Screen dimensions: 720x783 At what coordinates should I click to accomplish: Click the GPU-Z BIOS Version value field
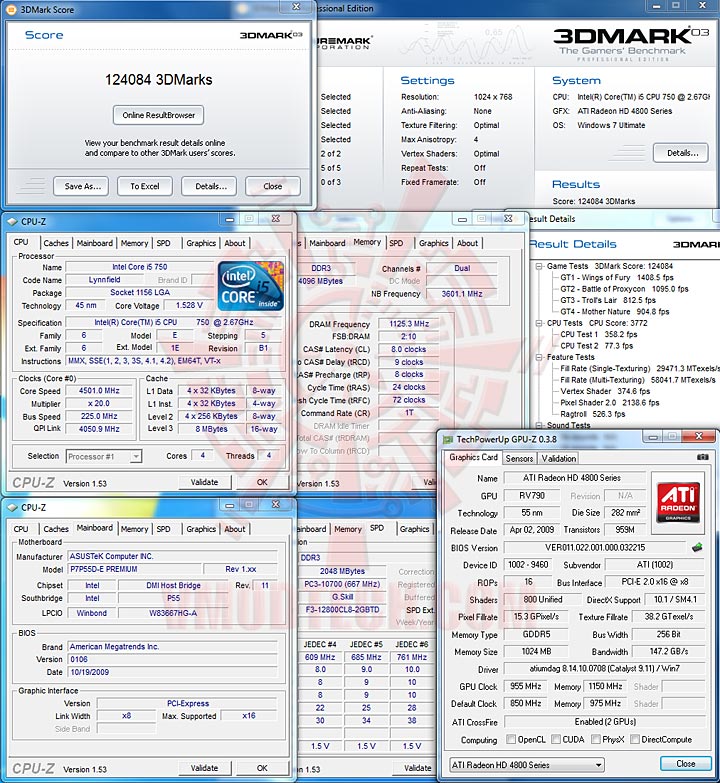[x=595, y=547]
